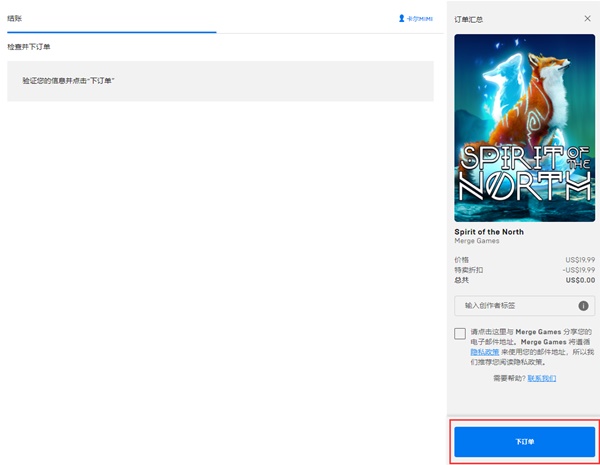The height and width of the screenshot is (465, 600).
Task: Close the 订单汇总 order summary panel
Action: click(x=587, y=19)
